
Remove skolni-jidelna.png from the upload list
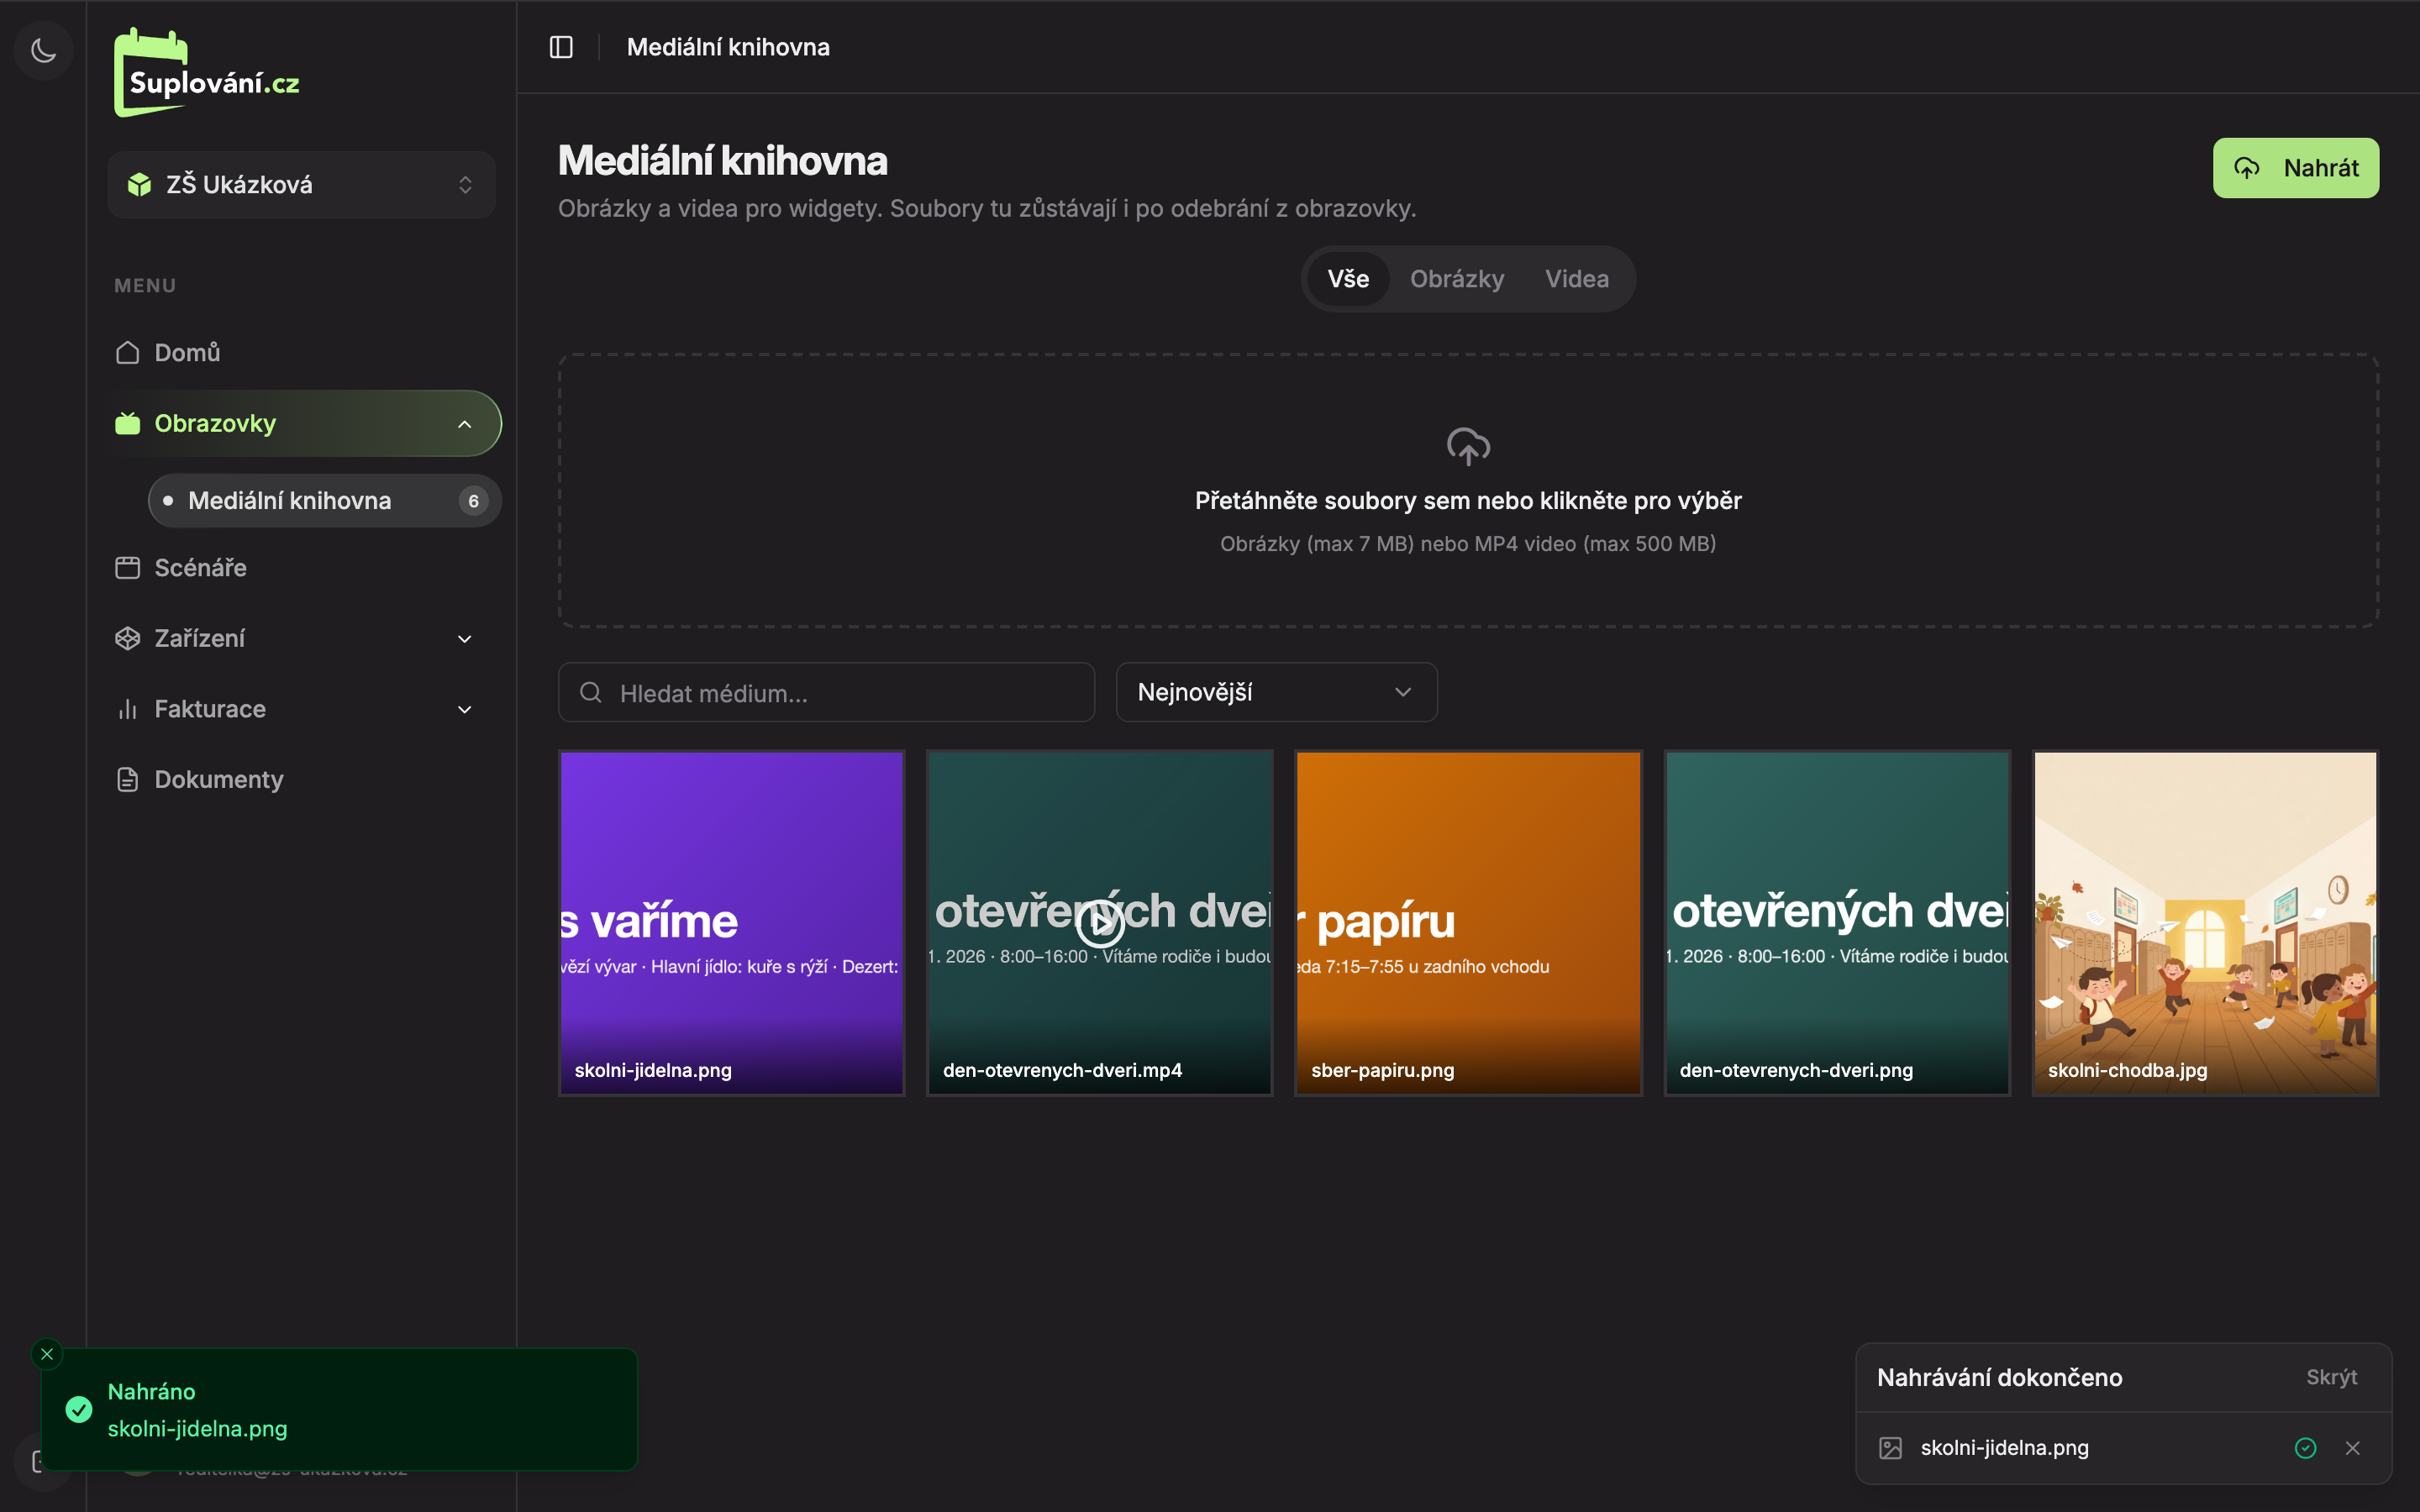[x=2352, y=1448]
